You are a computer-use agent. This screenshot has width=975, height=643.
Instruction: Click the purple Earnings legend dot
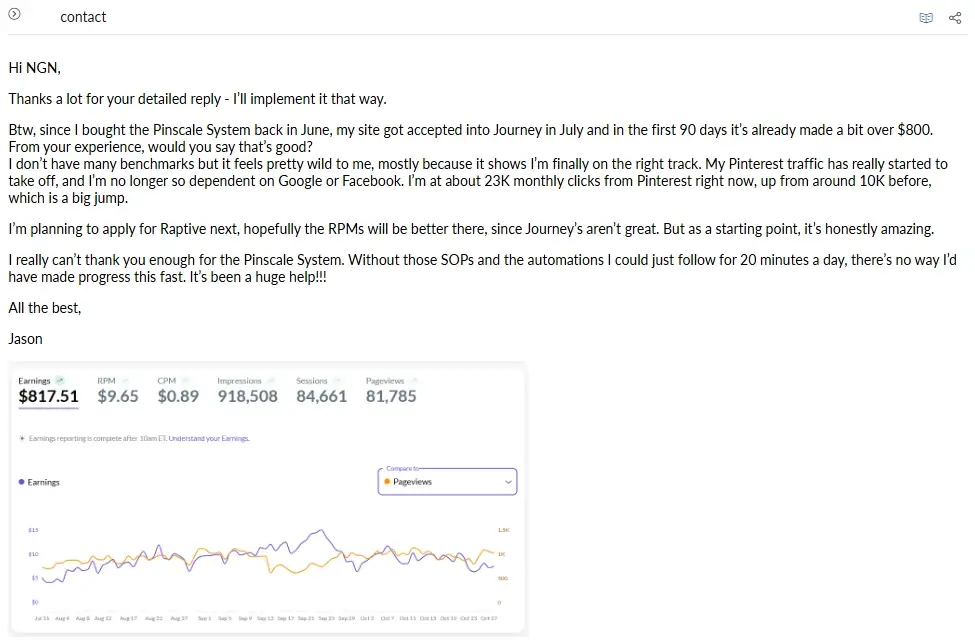point(22,482)
